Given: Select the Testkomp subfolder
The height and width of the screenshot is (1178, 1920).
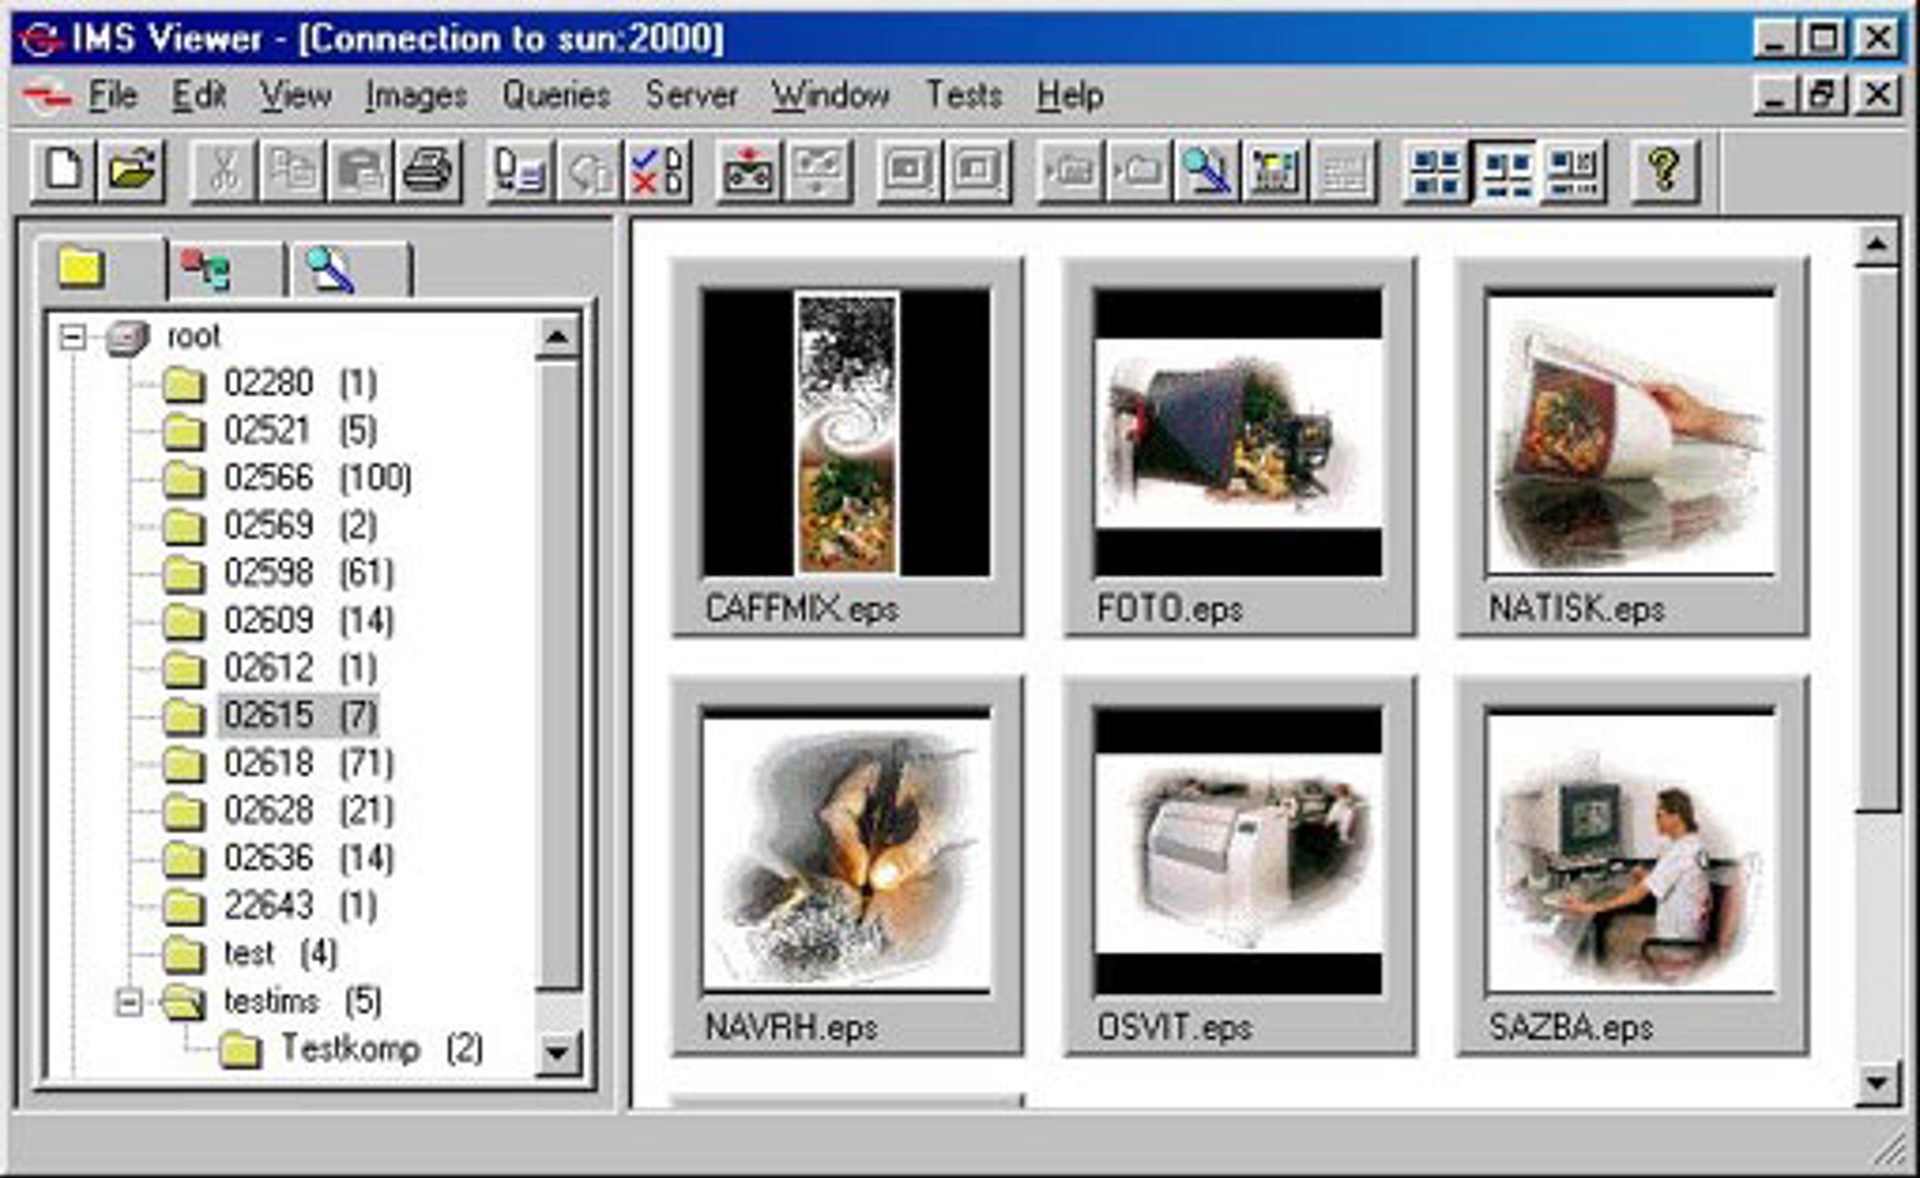Looking at the screenshot, I should click(x=350, y=1049).
